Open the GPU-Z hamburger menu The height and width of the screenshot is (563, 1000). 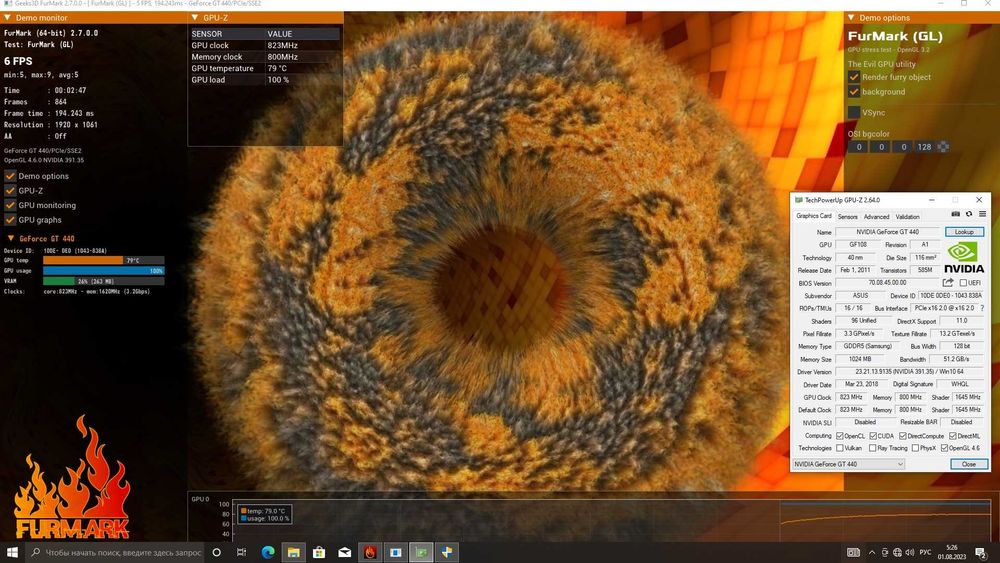(982, 214)
